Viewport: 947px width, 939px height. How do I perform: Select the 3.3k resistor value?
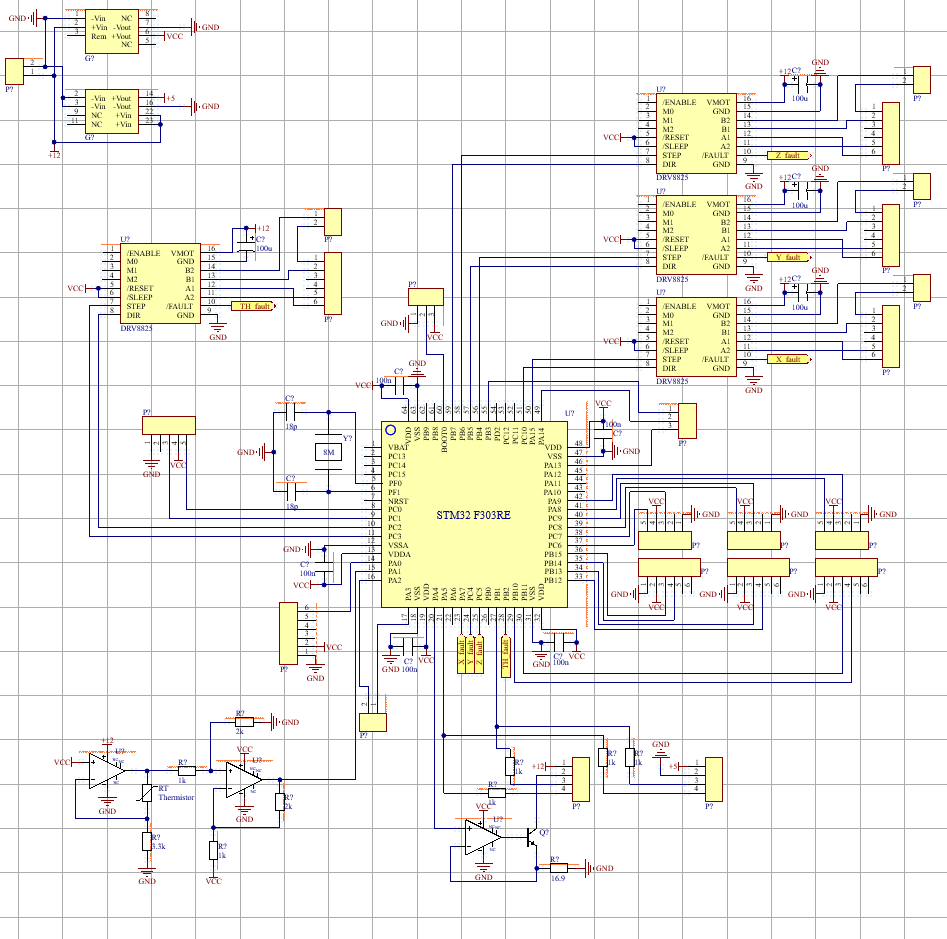(159, 846)
